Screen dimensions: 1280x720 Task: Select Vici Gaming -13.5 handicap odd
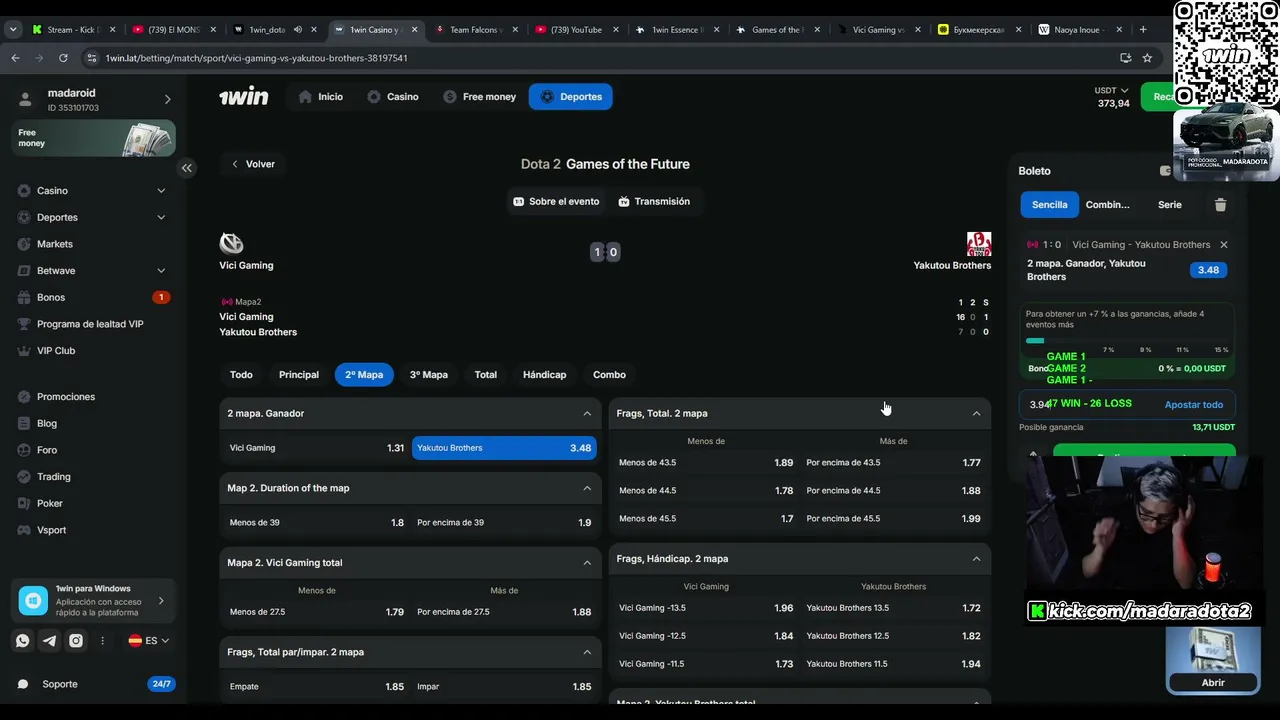click(705, 608)
